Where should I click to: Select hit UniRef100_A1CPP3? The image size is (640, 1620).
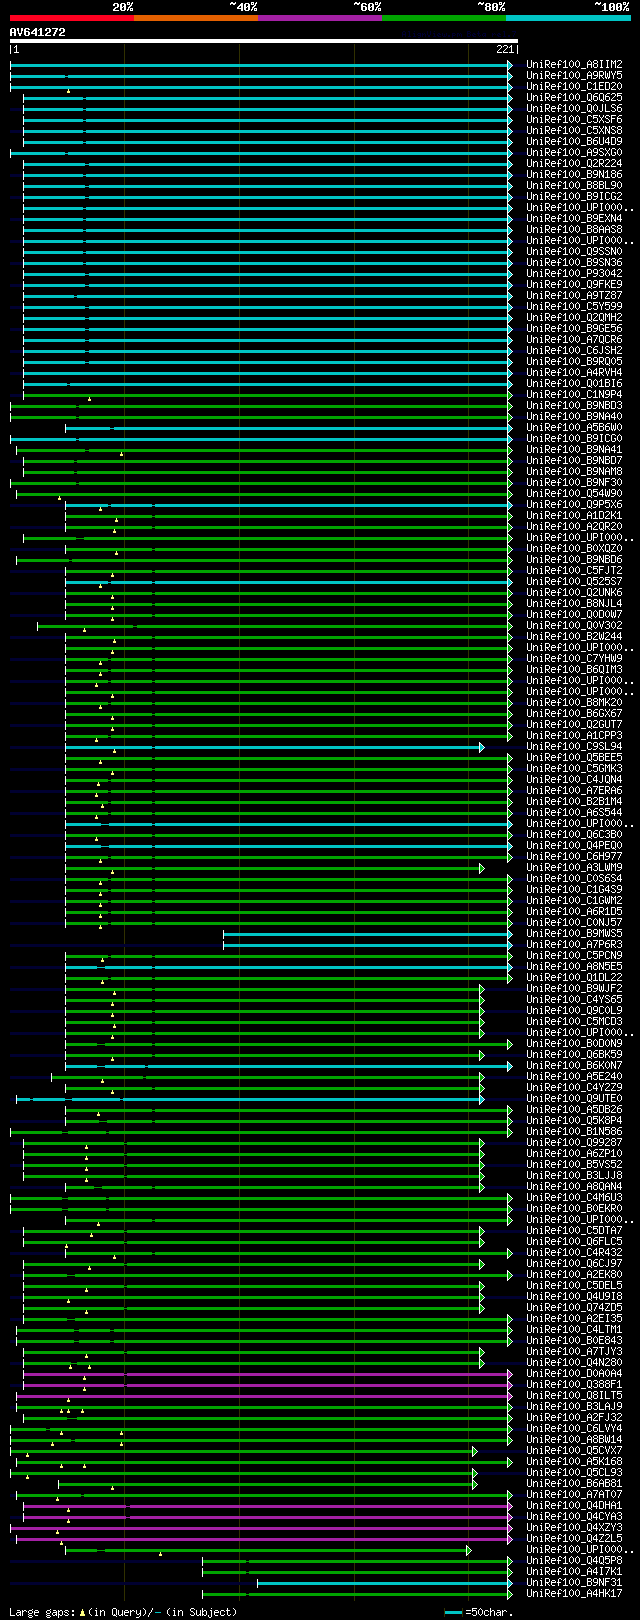(x=574, y=735)
